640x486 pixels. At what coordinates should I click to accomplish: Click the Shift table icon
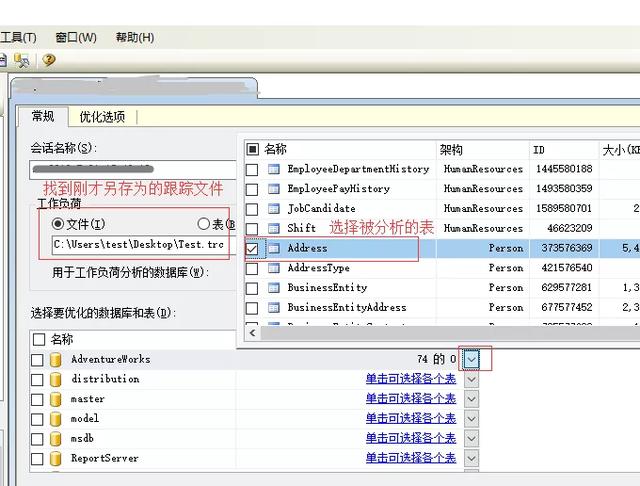point(274,228)
